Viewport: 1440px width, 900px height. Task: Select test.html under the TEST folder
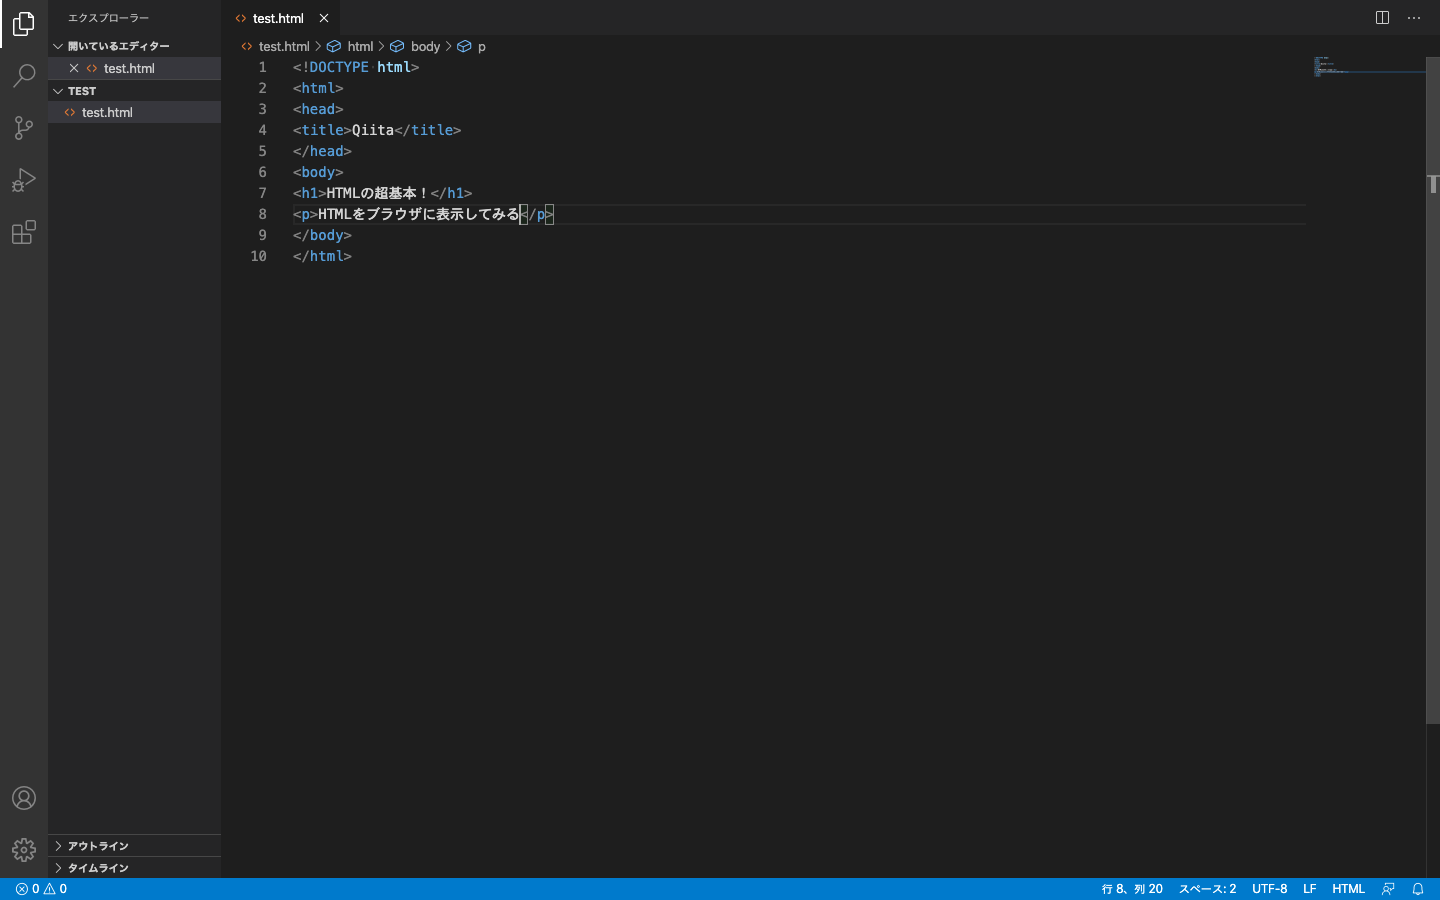pos(134,112)
